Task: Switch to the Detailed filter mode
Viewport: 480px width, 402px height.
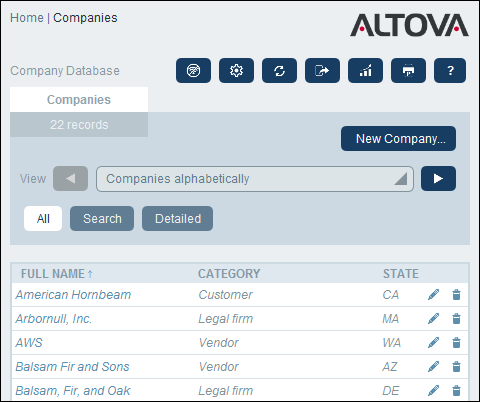Action: click(178, 219)
